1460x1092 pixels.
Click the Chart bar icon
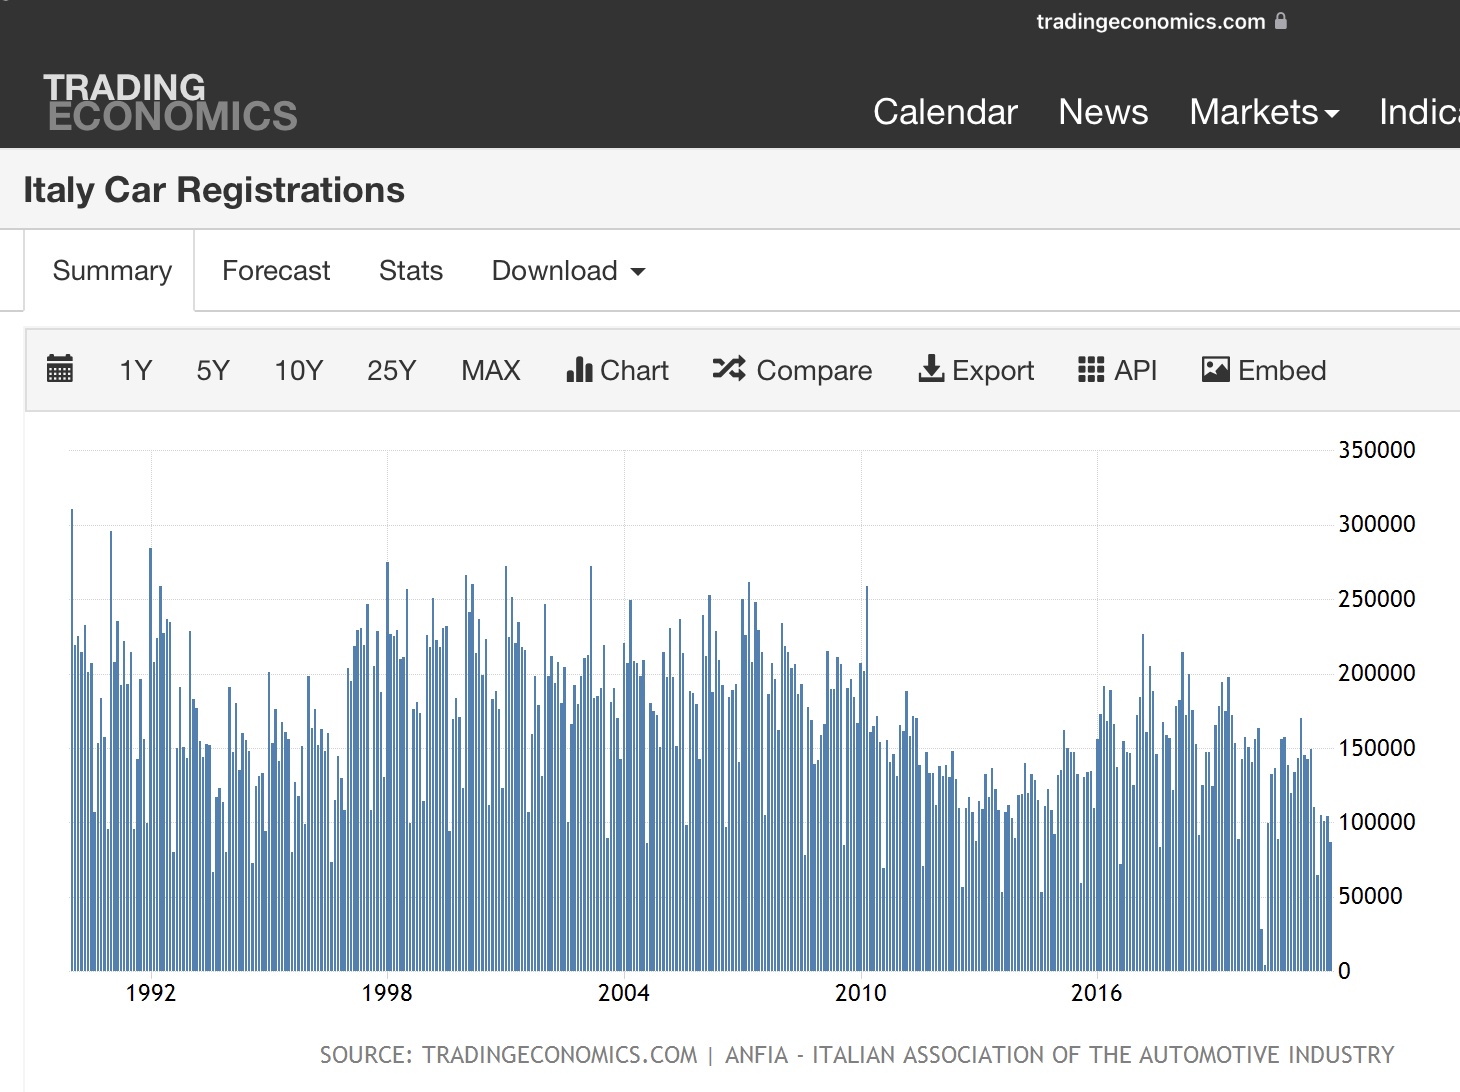(x=579, y=369)
